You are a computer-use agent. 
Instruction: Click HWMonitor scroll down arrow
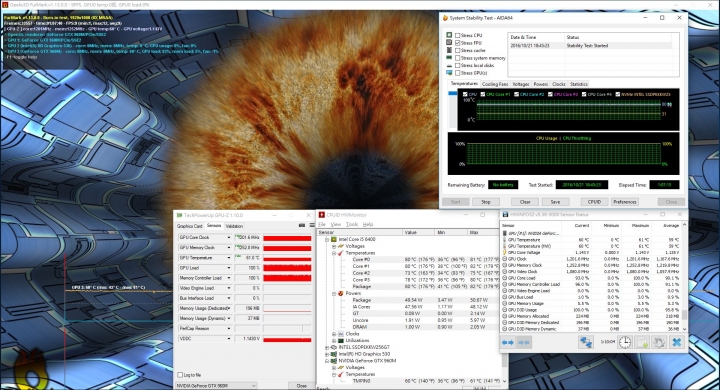pos(505,381)
